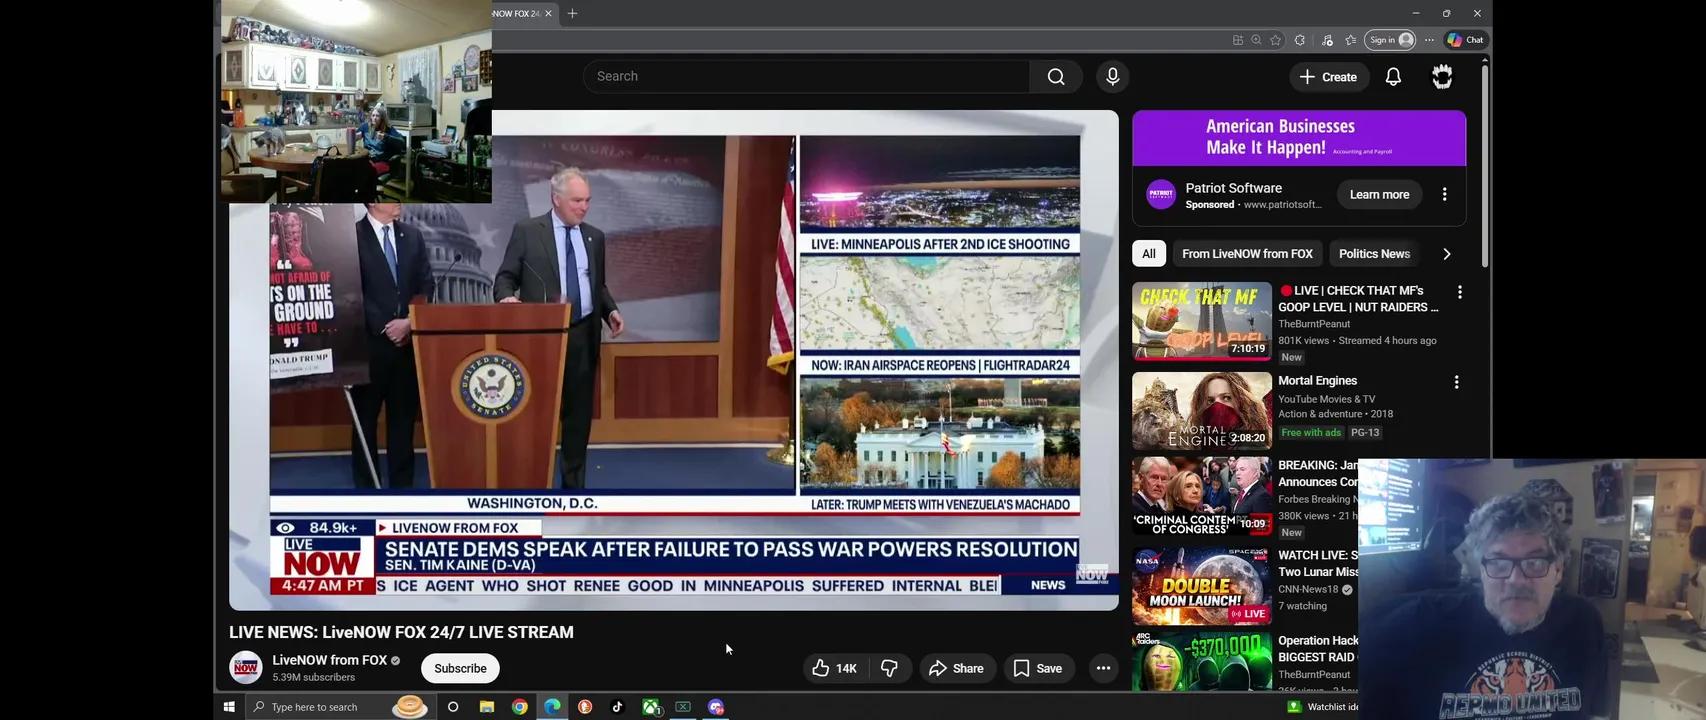Open browser extensions puzzle icon

click(1299, 40)
